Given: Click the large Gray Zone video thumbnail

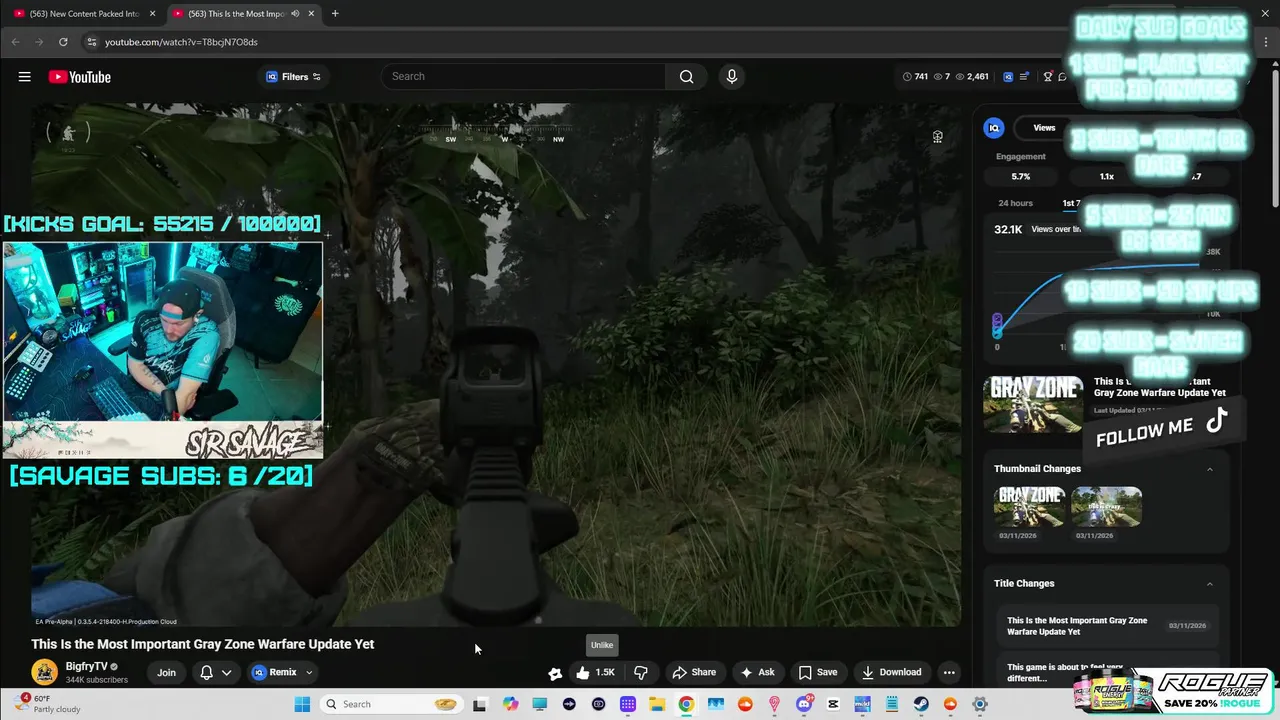Looking at the screenshot, I should (1033, 403).
